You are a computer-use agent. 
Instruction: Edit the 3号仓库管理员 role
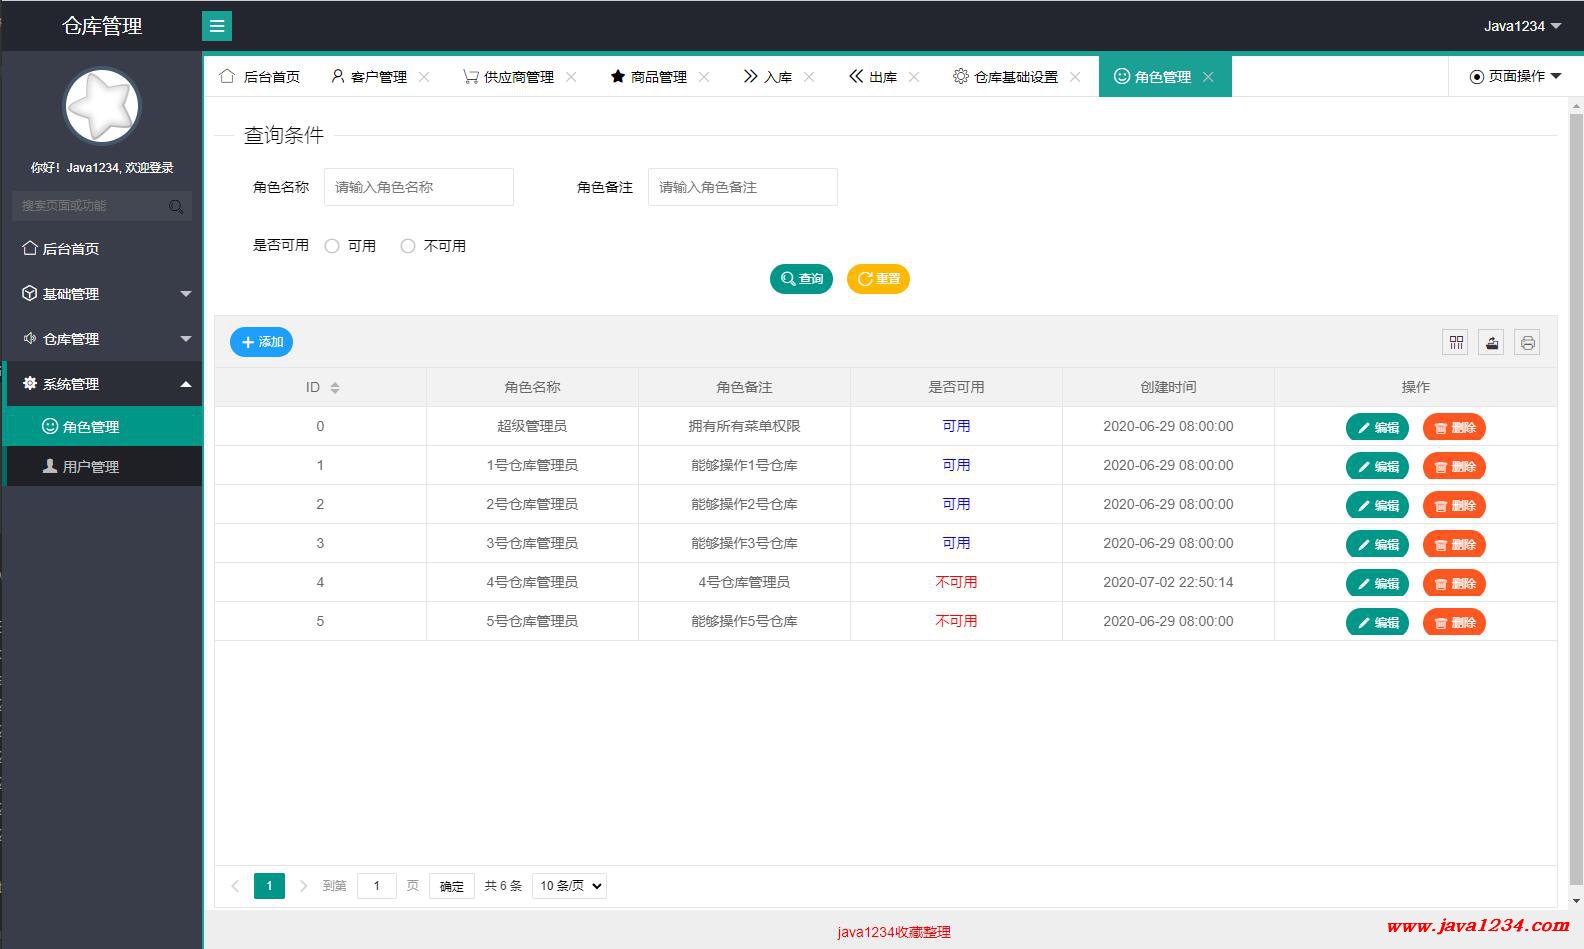click(1377, 544)
